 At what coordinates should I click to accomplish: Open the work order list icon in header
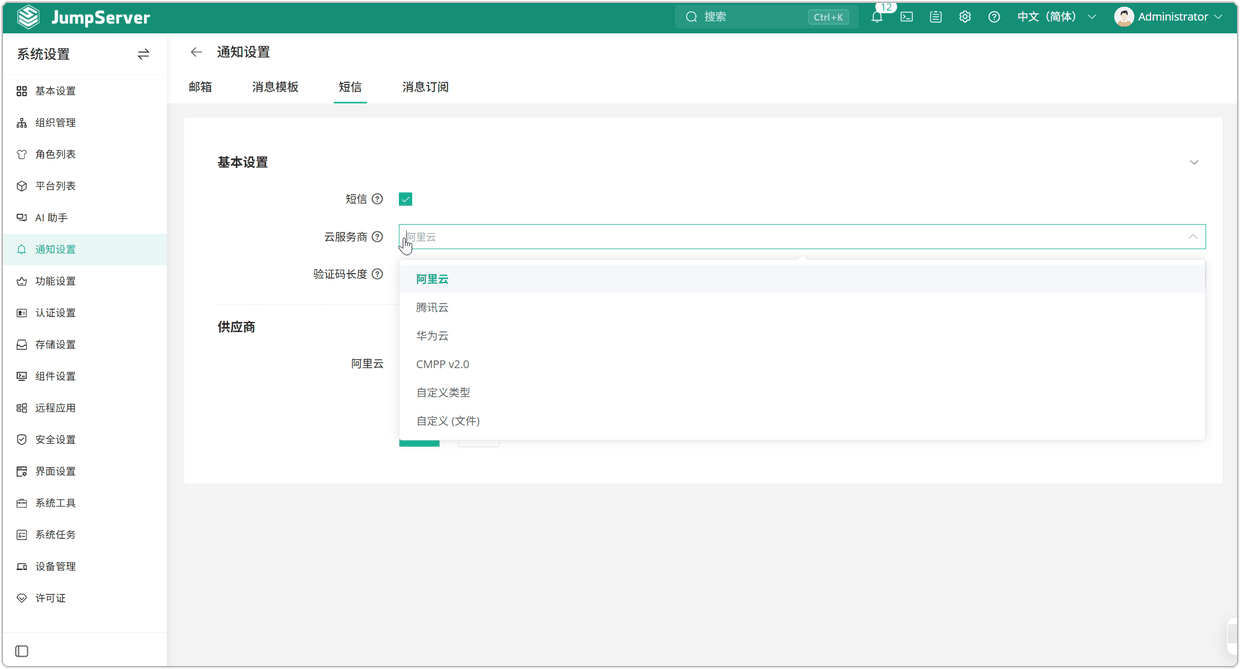[x=936, y=17]
